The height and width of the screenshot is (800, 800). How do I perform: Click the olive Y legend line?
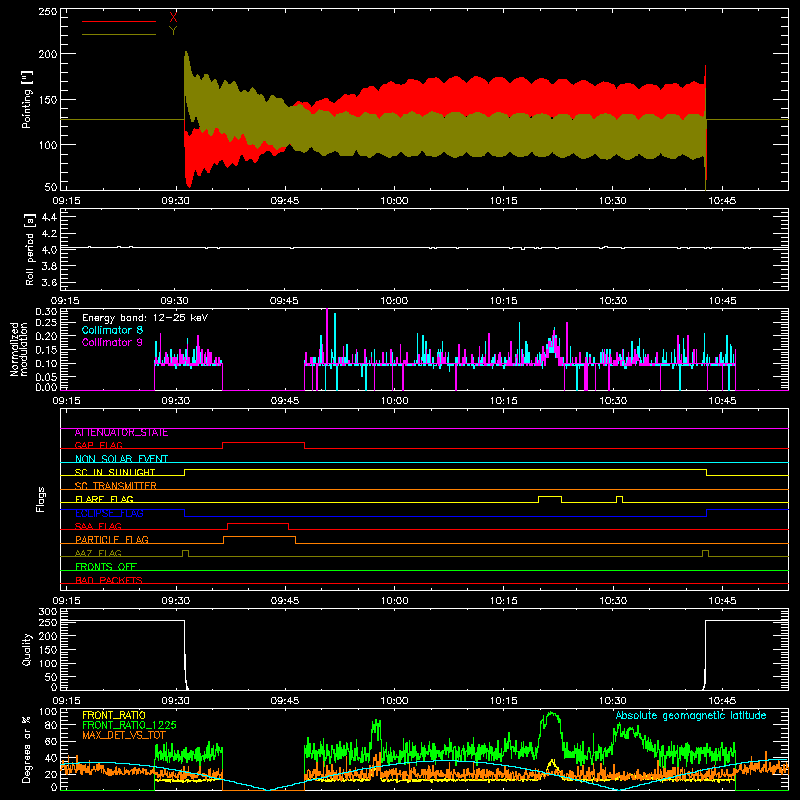point(118,34)
